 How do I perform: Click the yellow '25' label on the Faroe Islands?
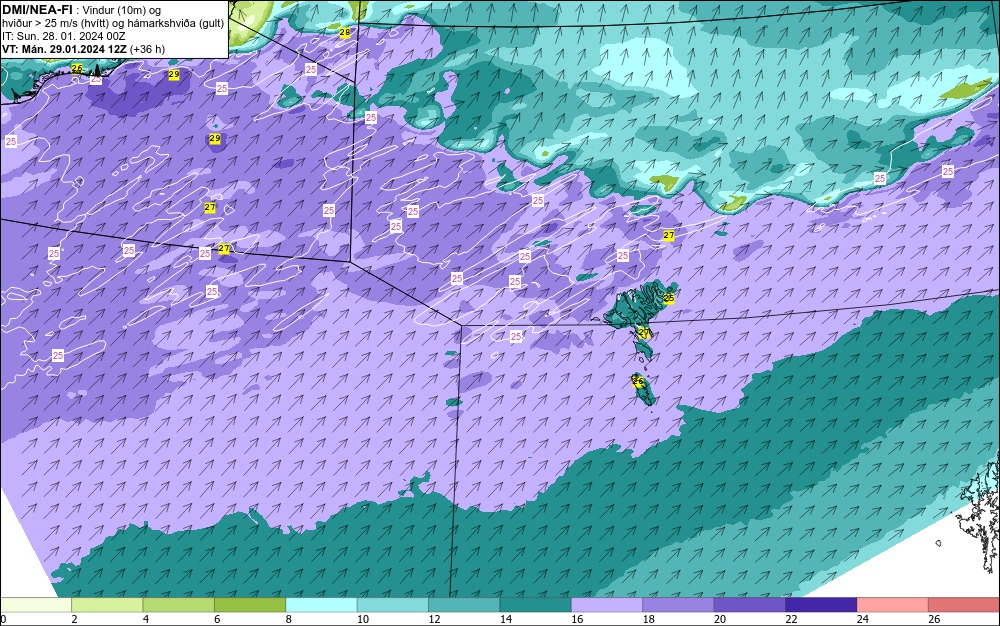(x=669, y=298)
